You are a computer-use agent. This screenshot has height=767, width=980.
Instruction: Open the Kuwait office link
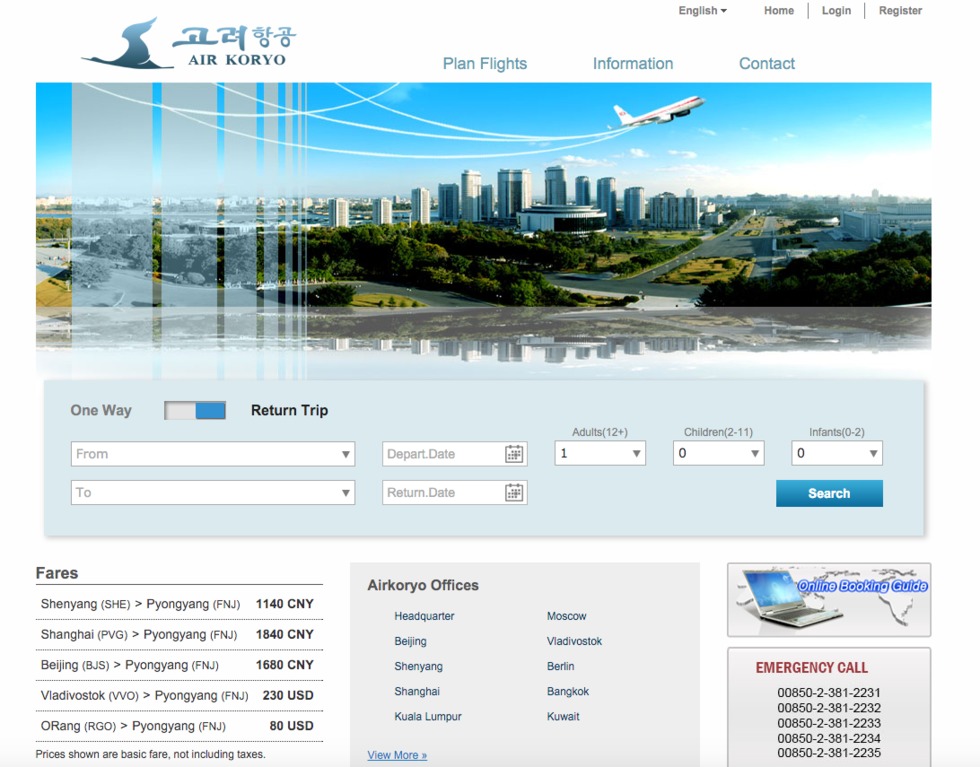click(563, 716)
